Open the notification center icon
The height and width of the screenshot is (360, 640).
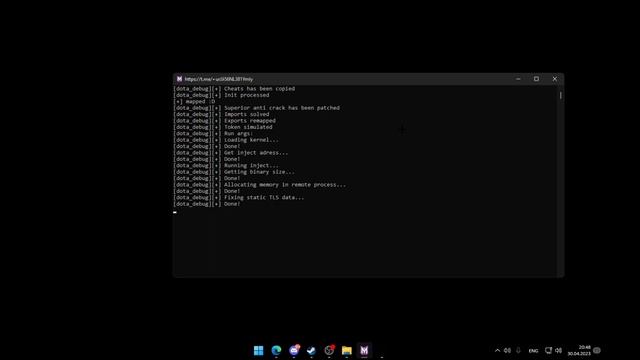[597, 350]
